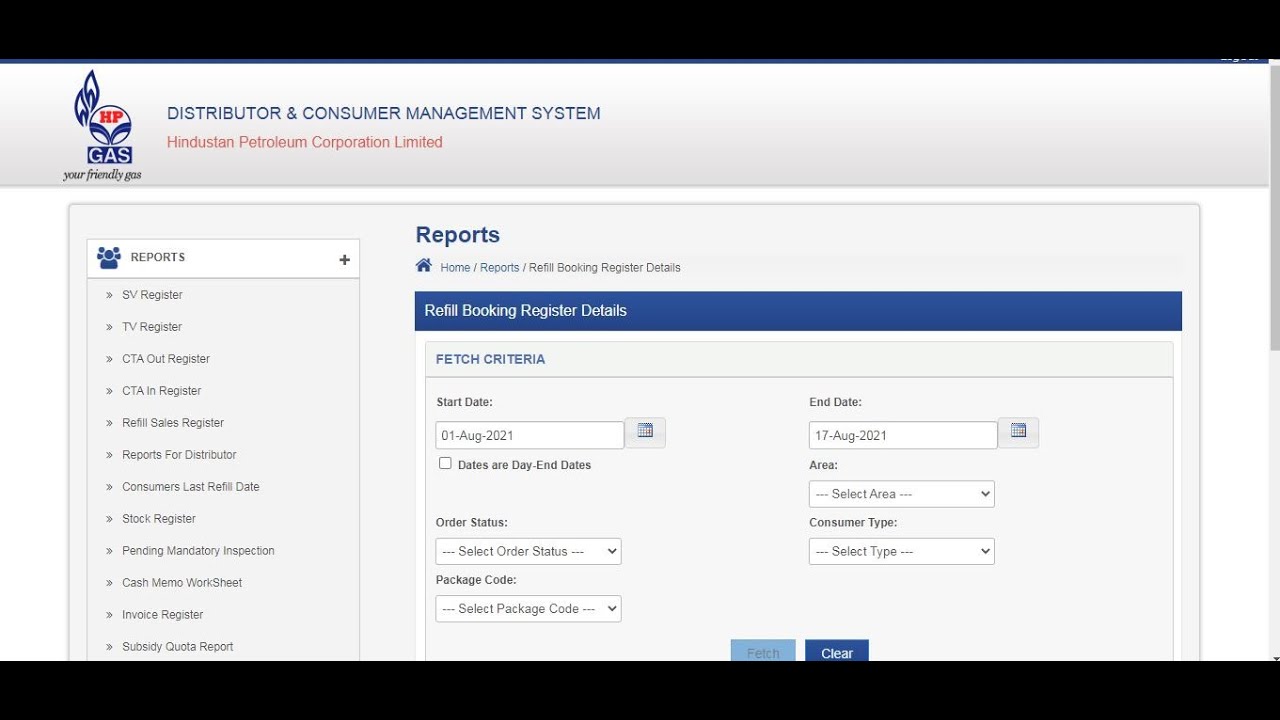The width and height of the screenshot is (1280, 720).
Task: Open Invoice Register report
Action: tap(162, 615)
